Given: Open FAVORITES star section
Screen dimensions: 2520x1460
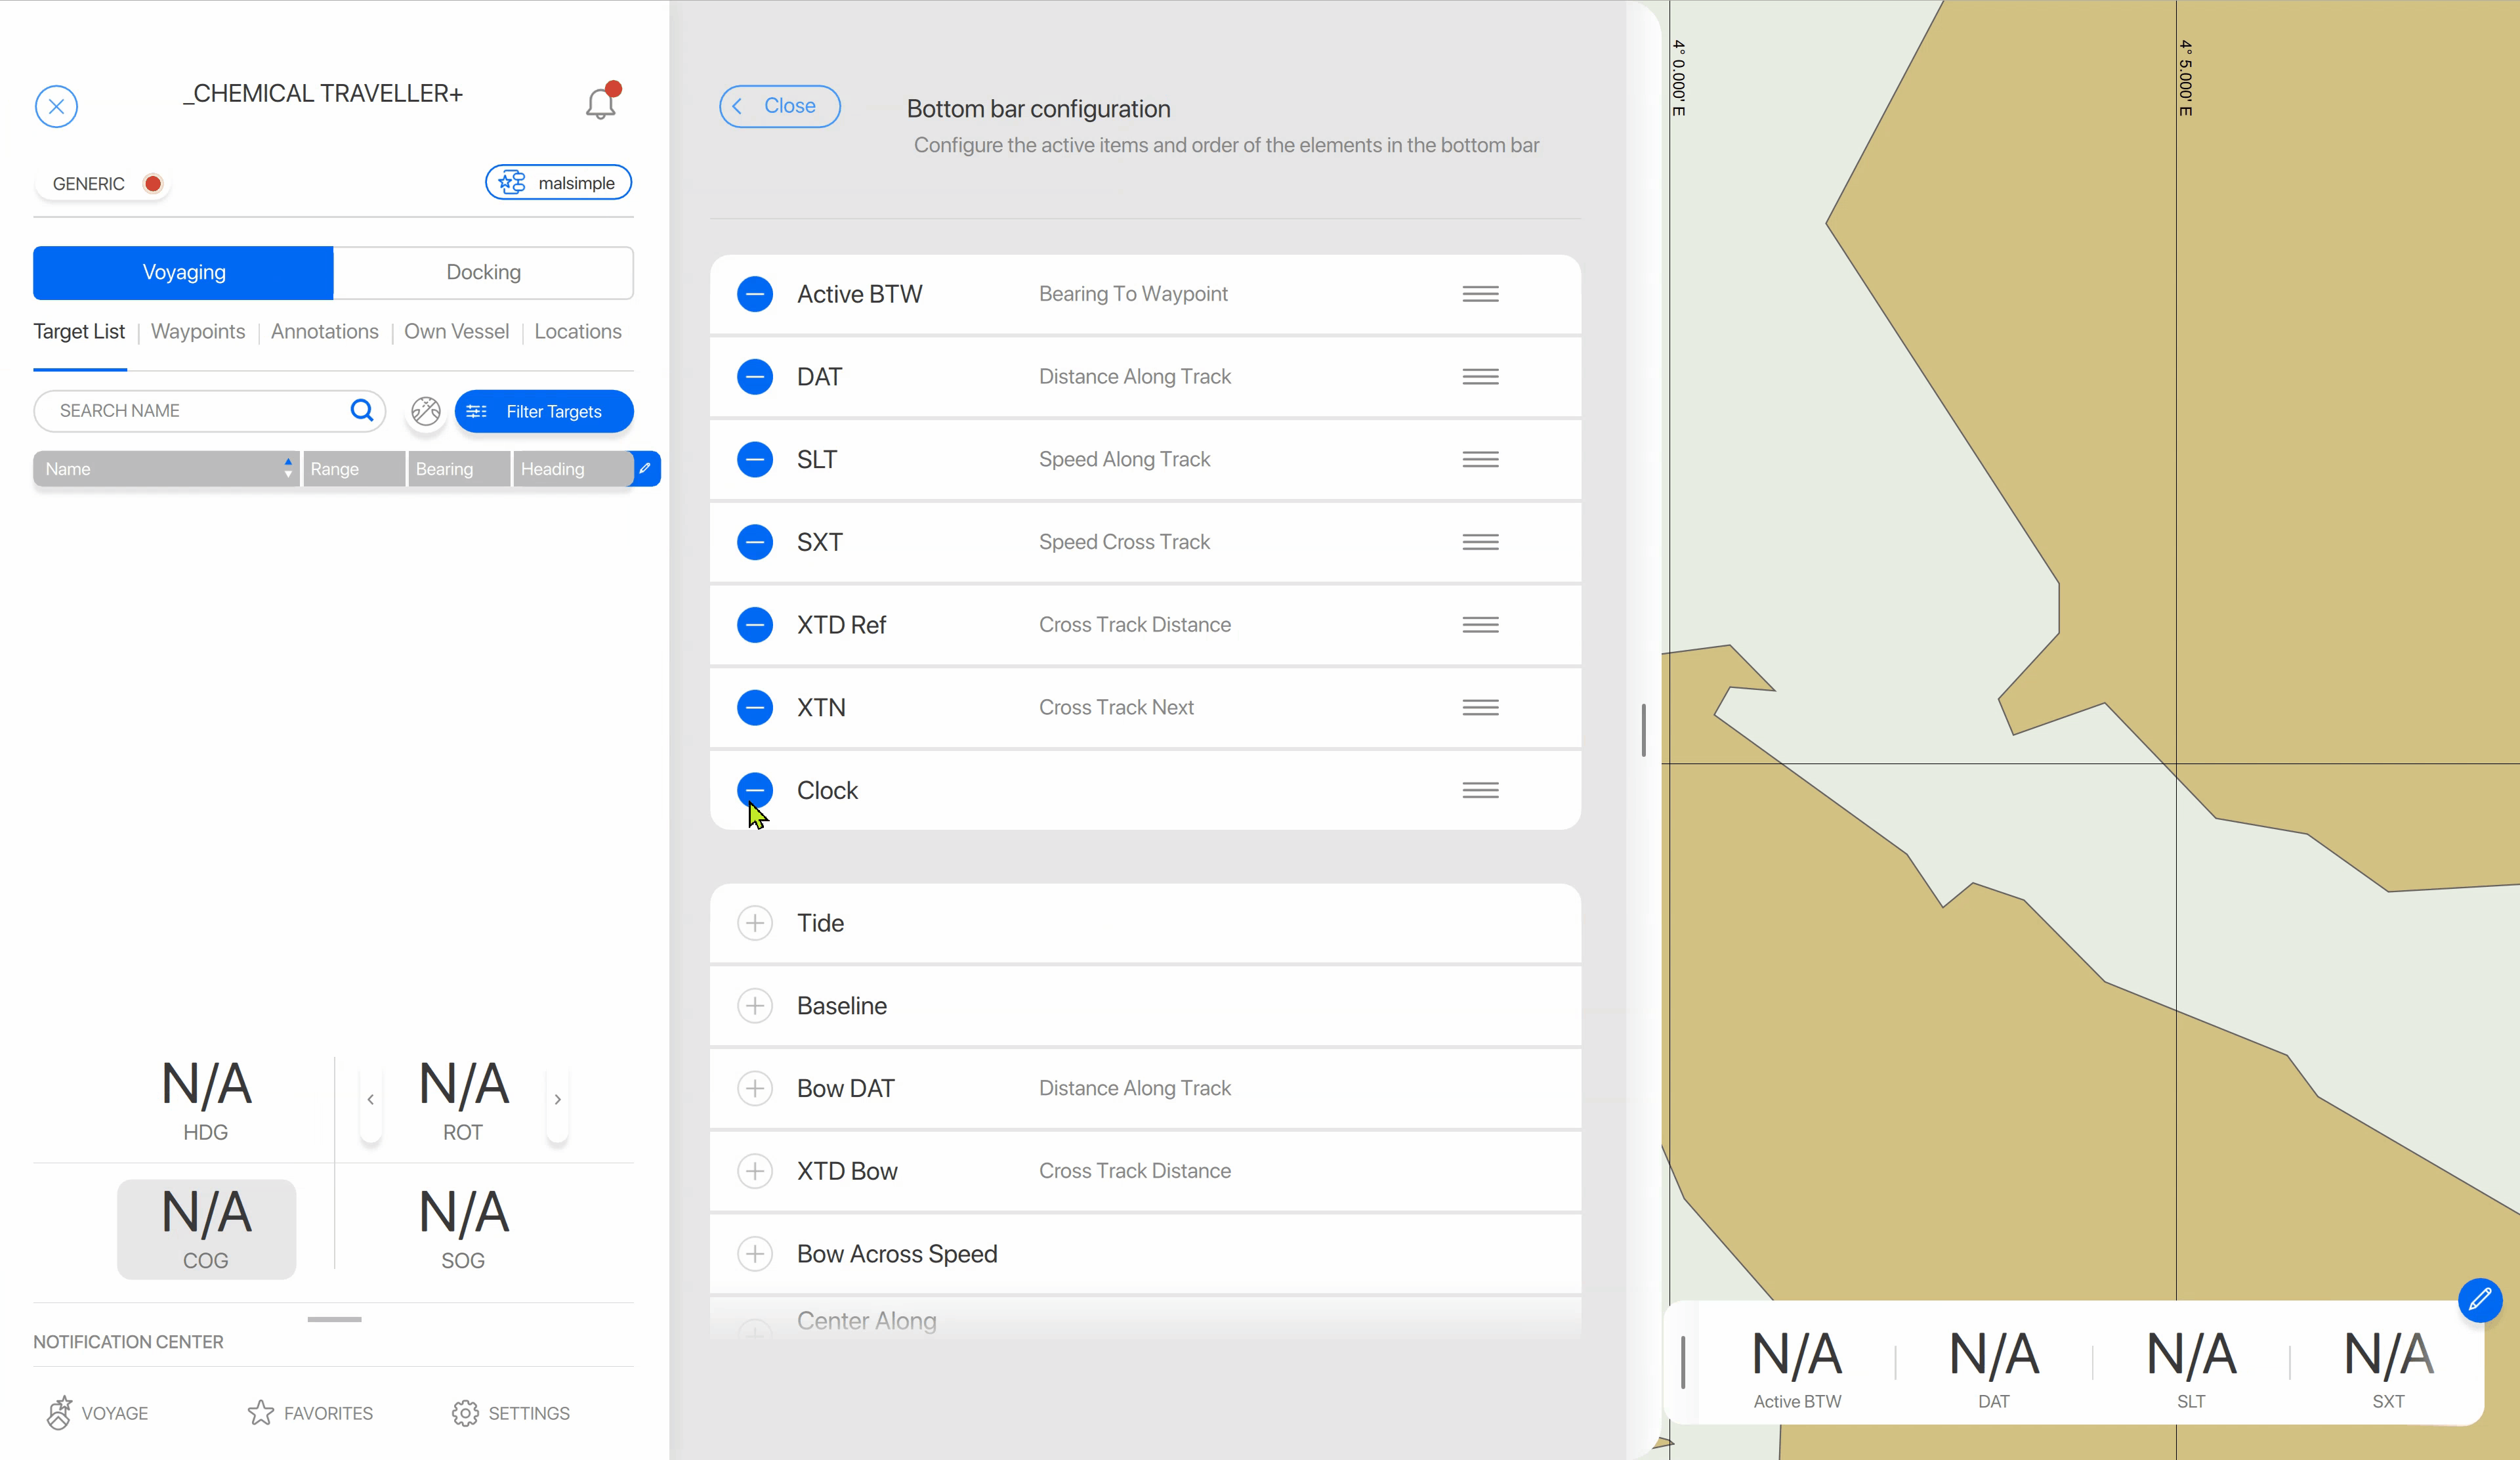Looking at the screenshot, I should coord(310,1413).
